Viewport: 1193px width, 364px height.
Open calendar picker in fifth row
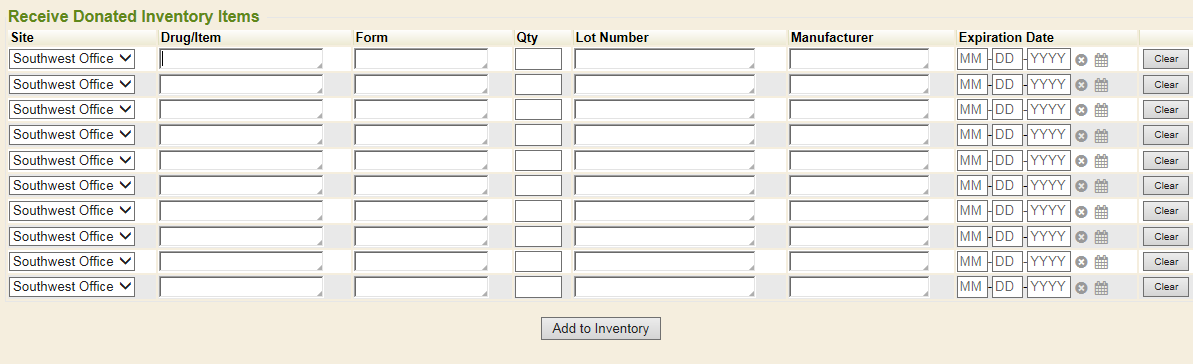coord(1101,161)
